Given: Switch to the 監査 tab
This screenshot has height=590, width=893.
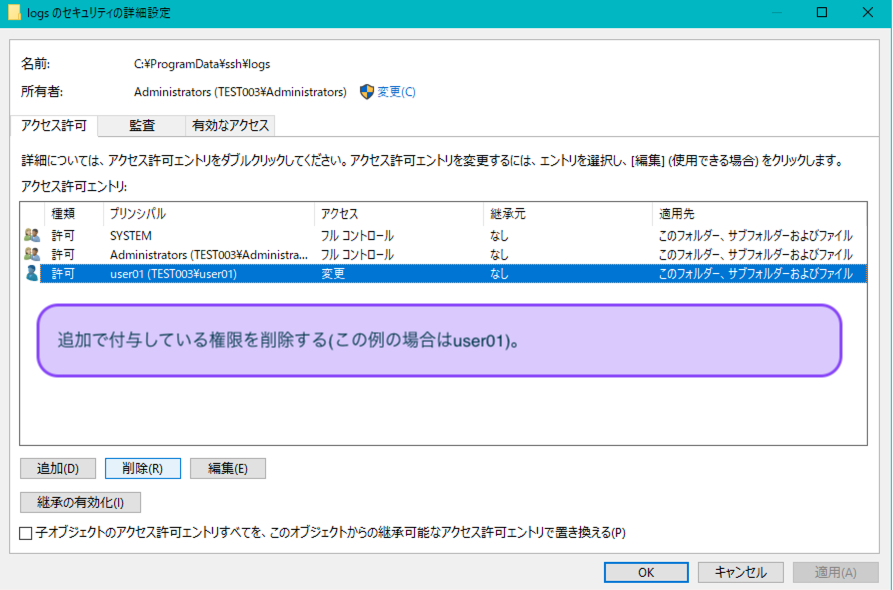Looking at the screenshot, I should pyautogui.click(x=142, y=126).
